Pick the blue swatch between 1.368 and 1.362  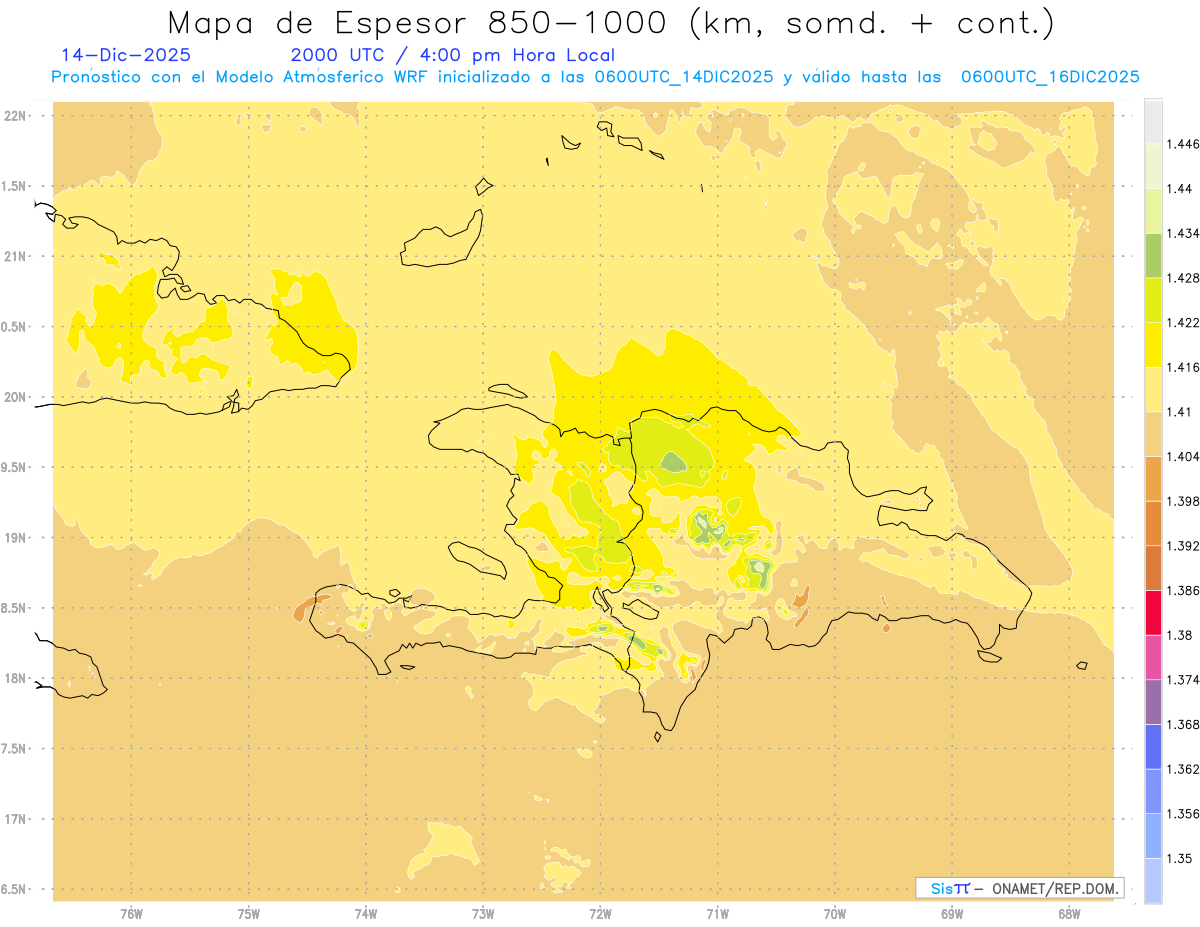tap(1153, 747)
